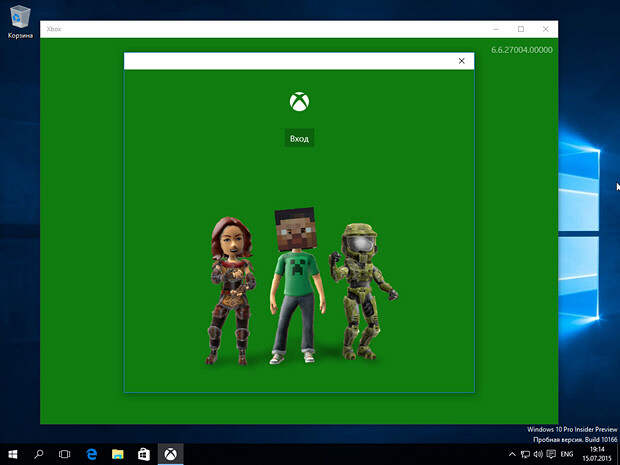
Task: Open Windows Store from taskbar
Action: [x=144, y=454]
